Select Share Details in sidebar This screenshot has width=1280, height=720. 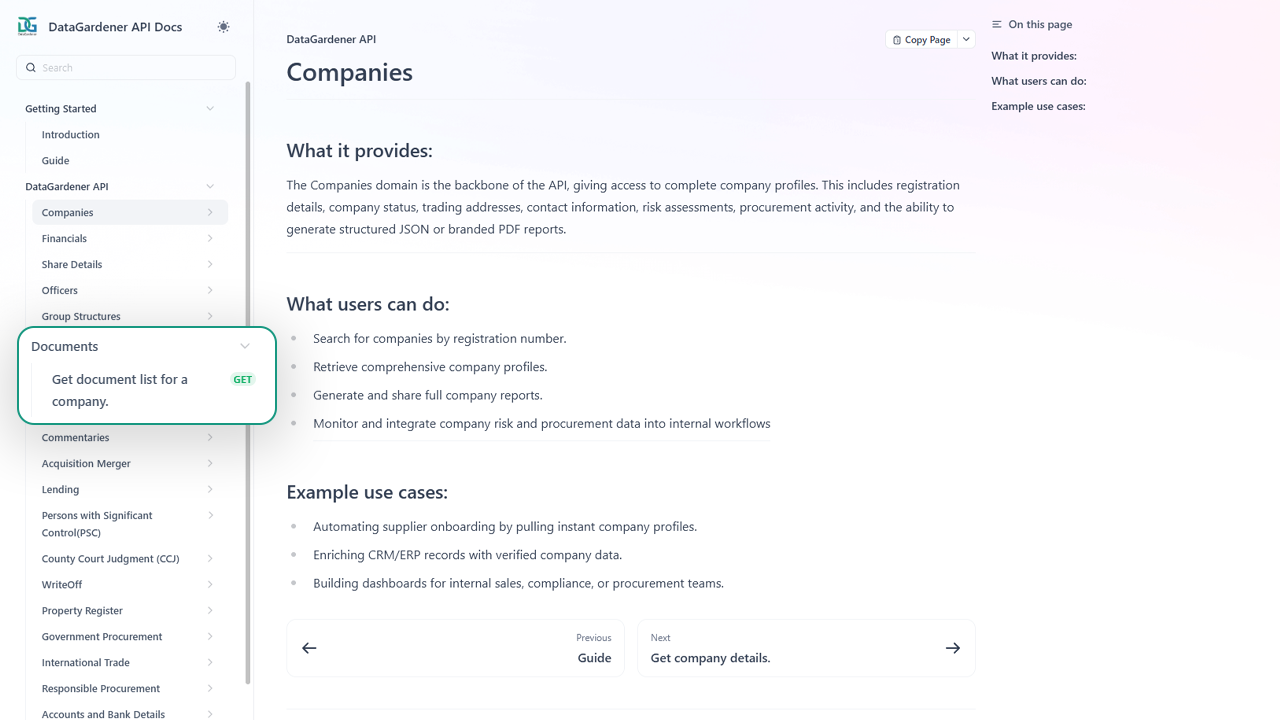72,265
